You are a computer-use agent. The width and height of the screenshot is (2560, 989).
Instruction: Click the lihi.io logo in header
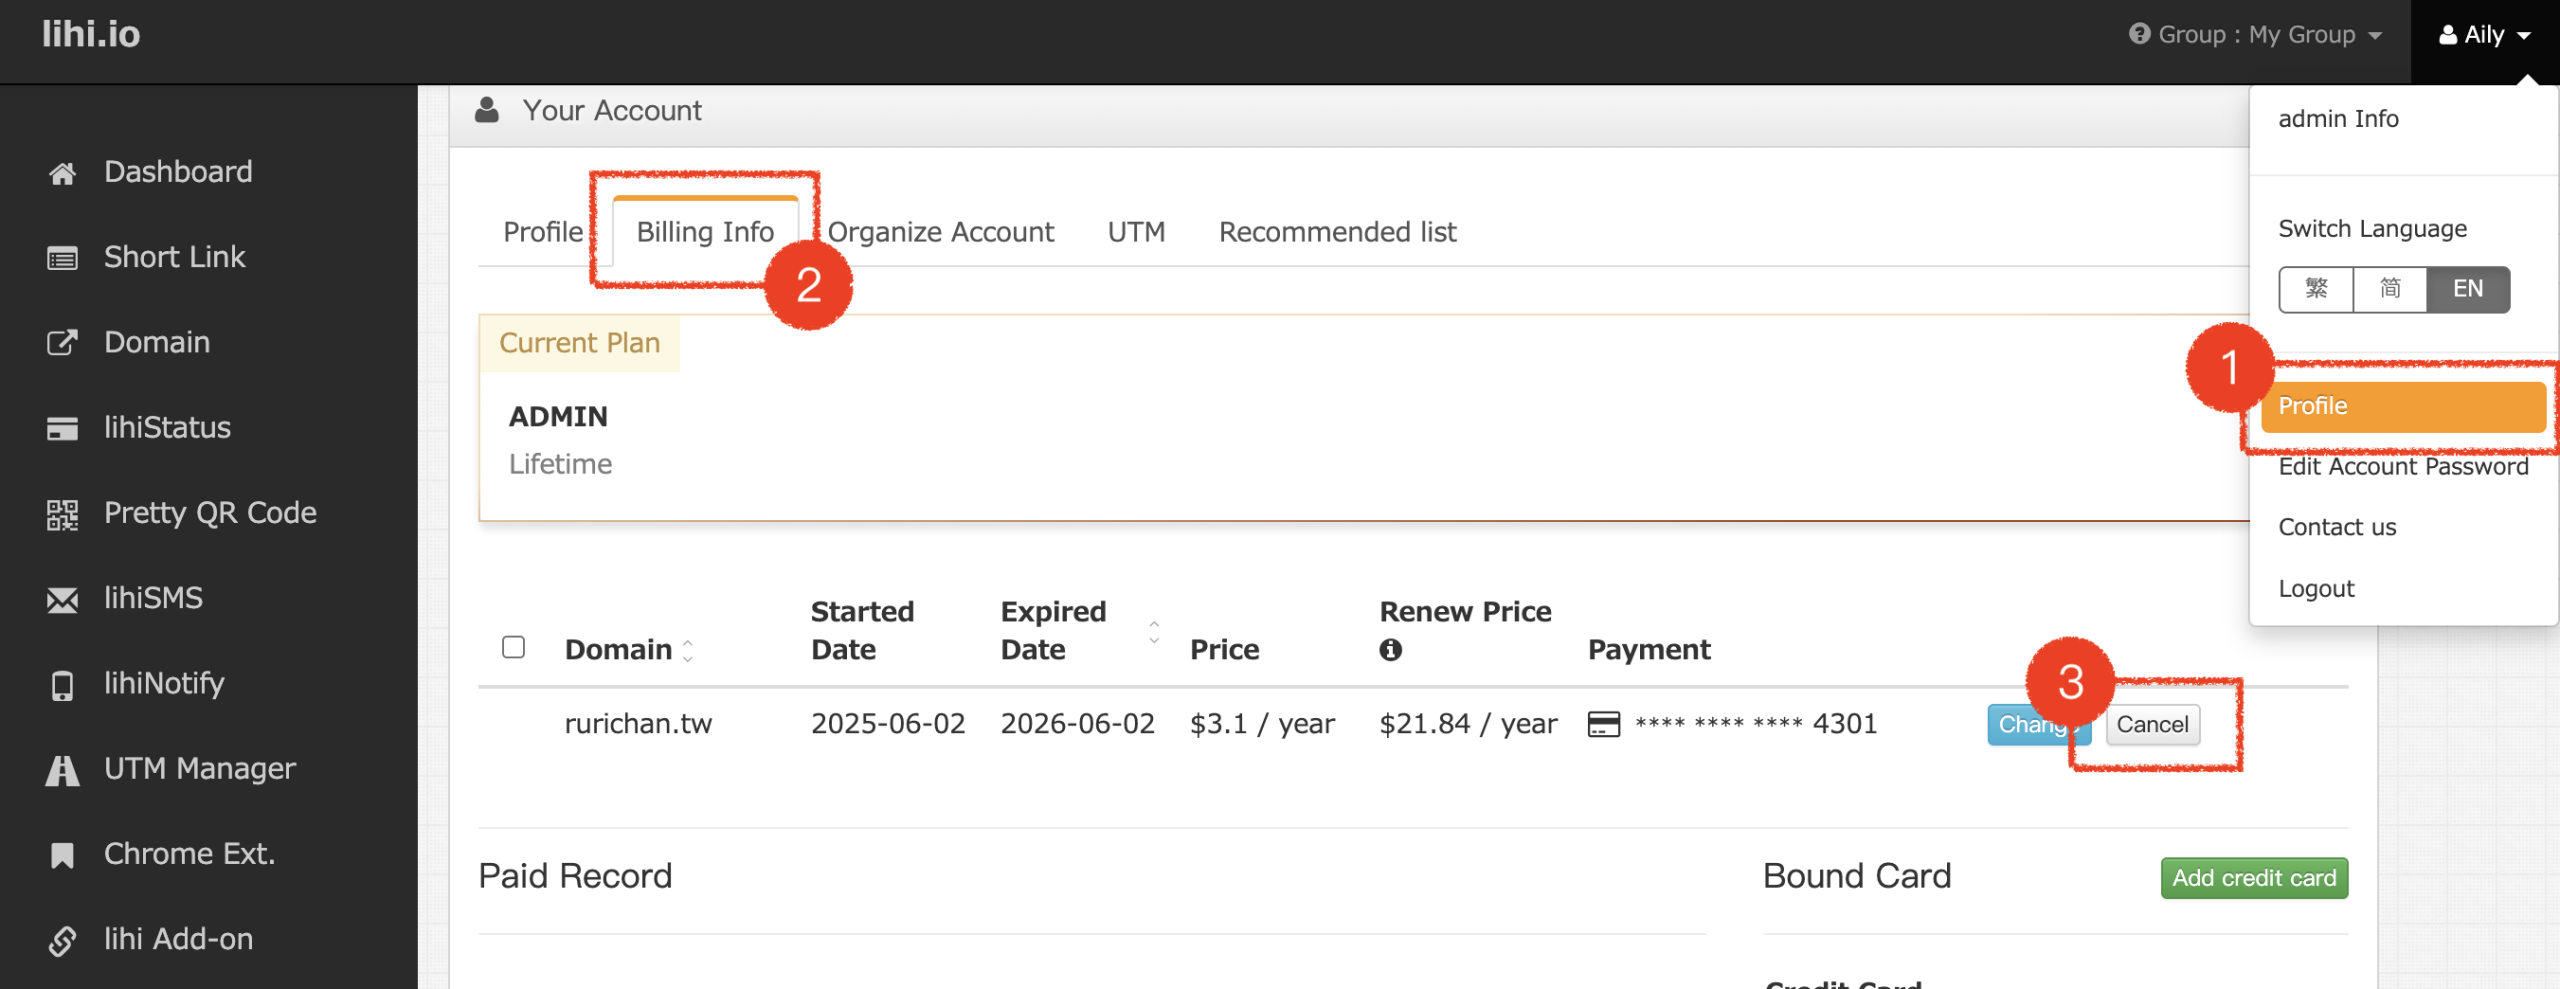91,35
